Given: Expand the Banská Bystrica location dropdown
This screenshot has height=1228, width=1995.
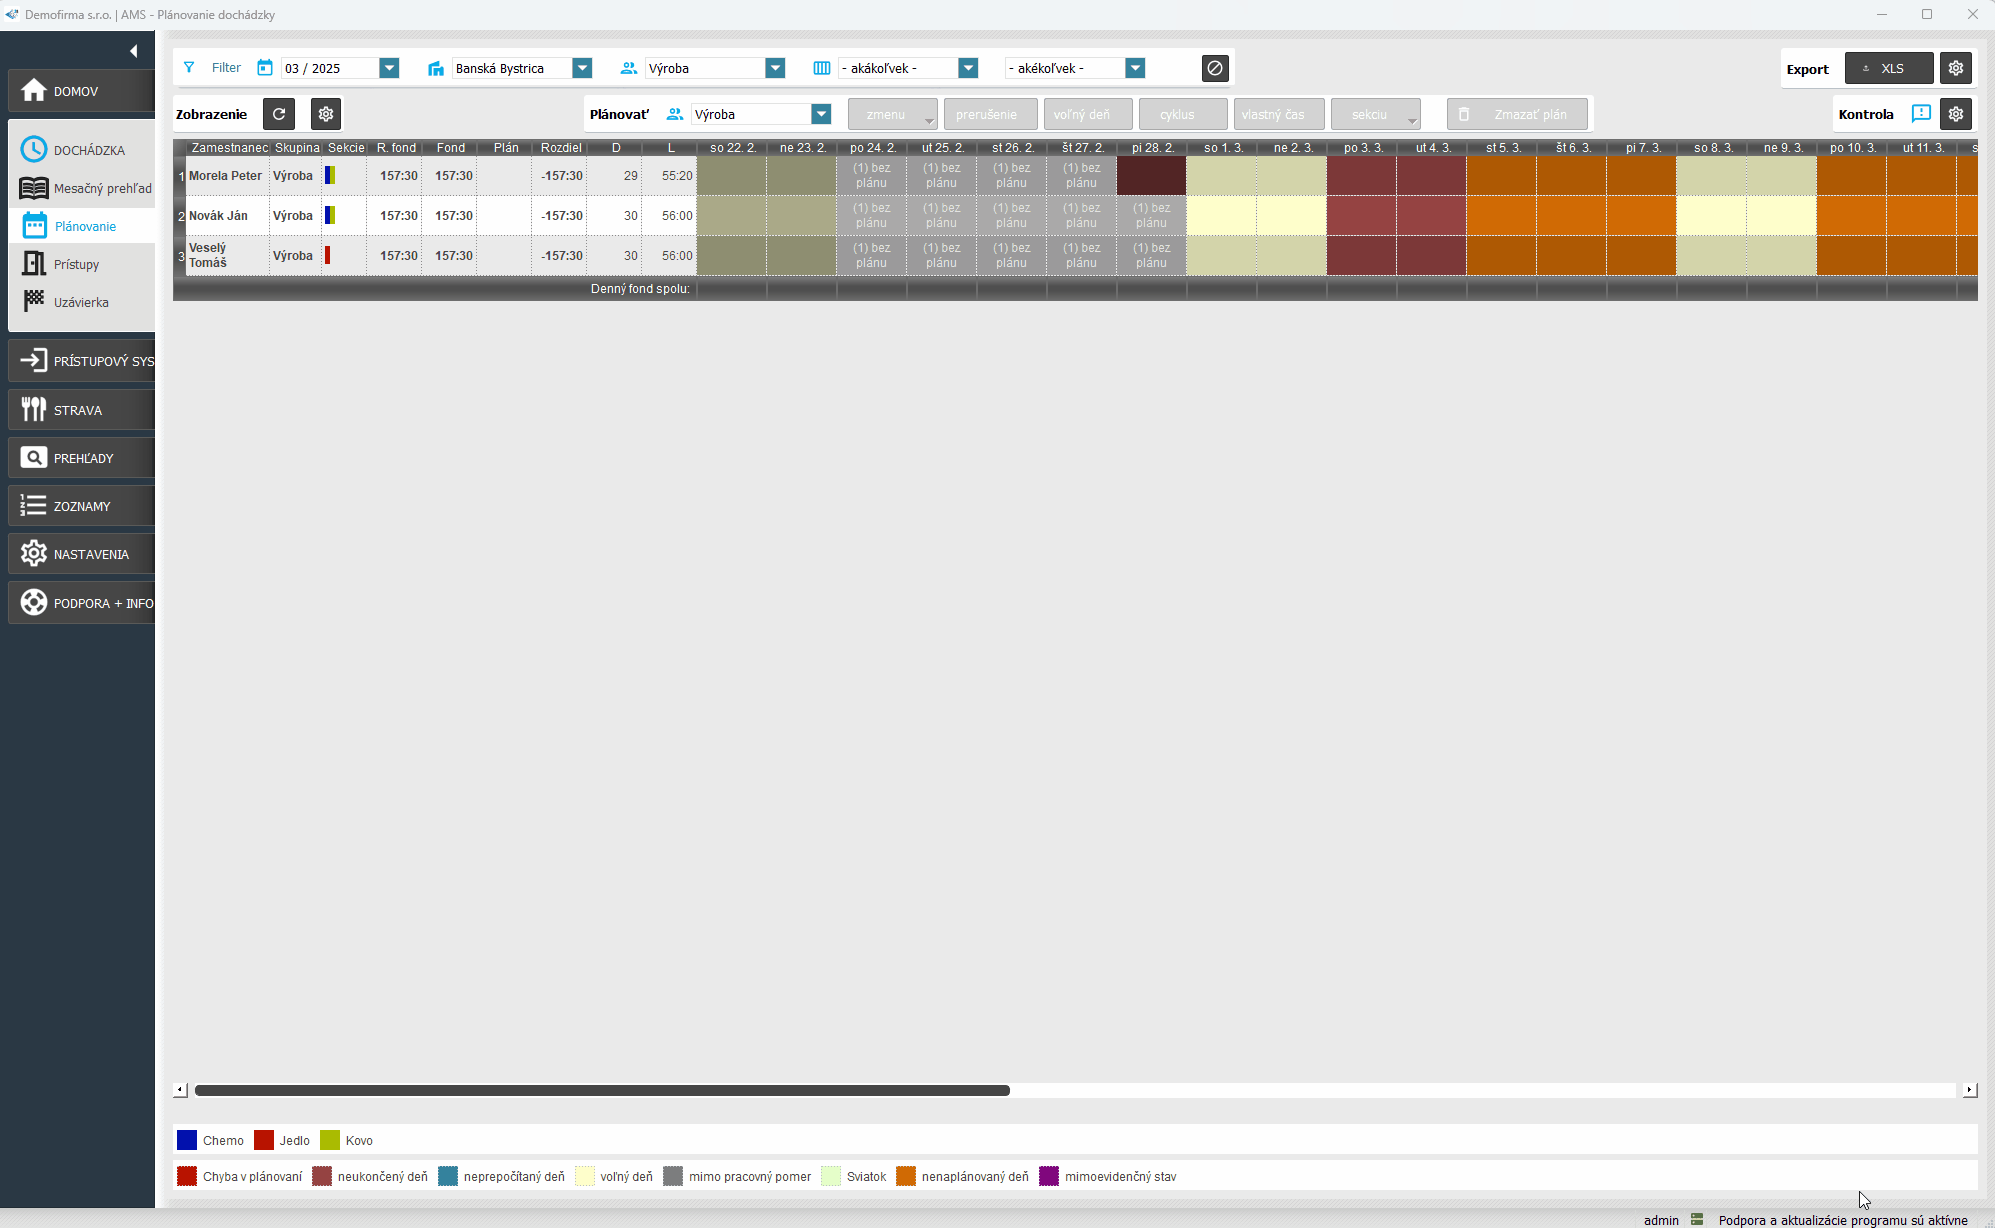Looking at the screenshot, I should point(582,68).
